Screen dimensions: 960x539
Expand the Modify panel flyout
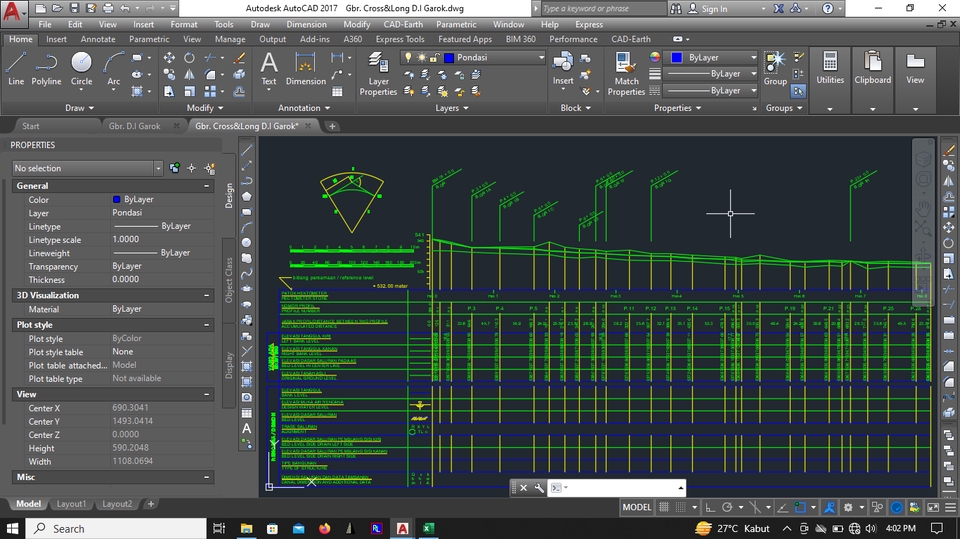(x=204, y=108)
